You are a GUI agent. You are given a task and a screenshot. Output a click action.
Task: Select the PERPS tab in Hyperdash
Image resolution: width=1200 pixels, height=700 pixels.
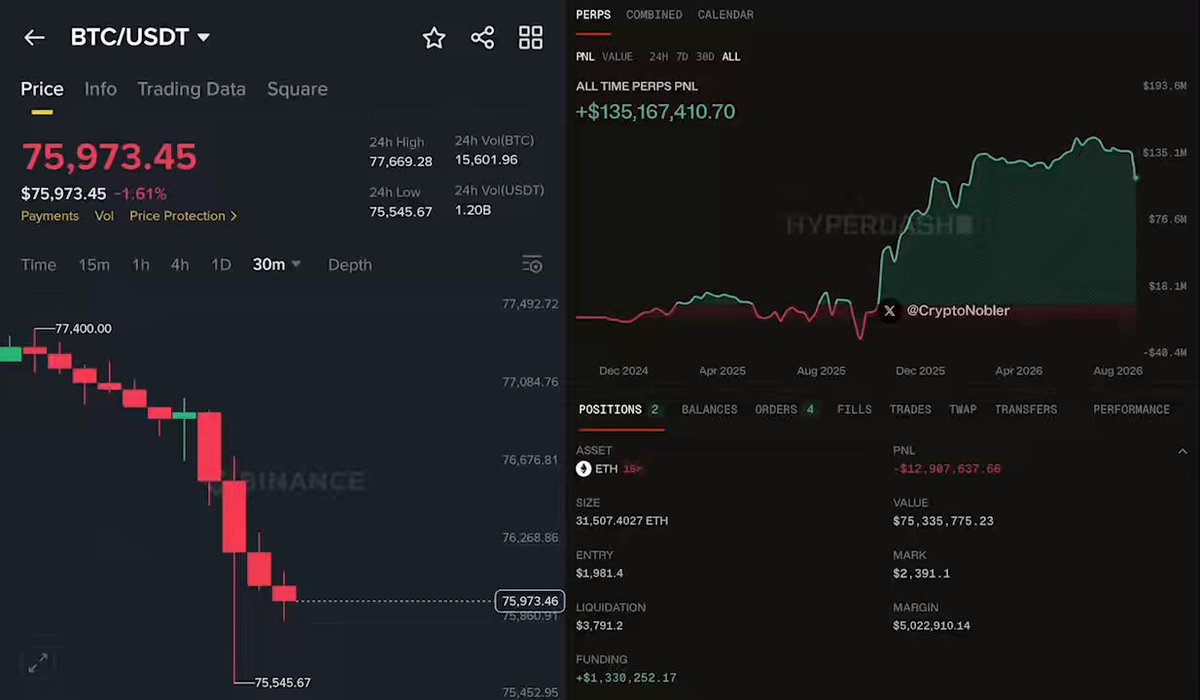pyautogui.click(x=593, y=15)
